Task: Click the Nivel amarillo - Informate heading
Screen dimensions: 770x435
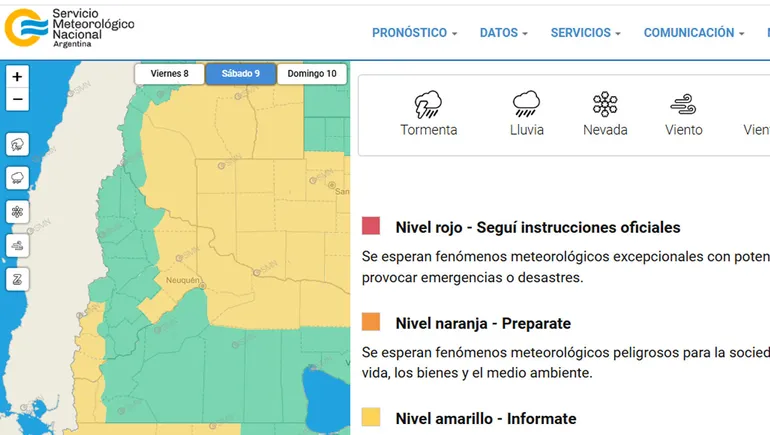Action: pos(486,419)
